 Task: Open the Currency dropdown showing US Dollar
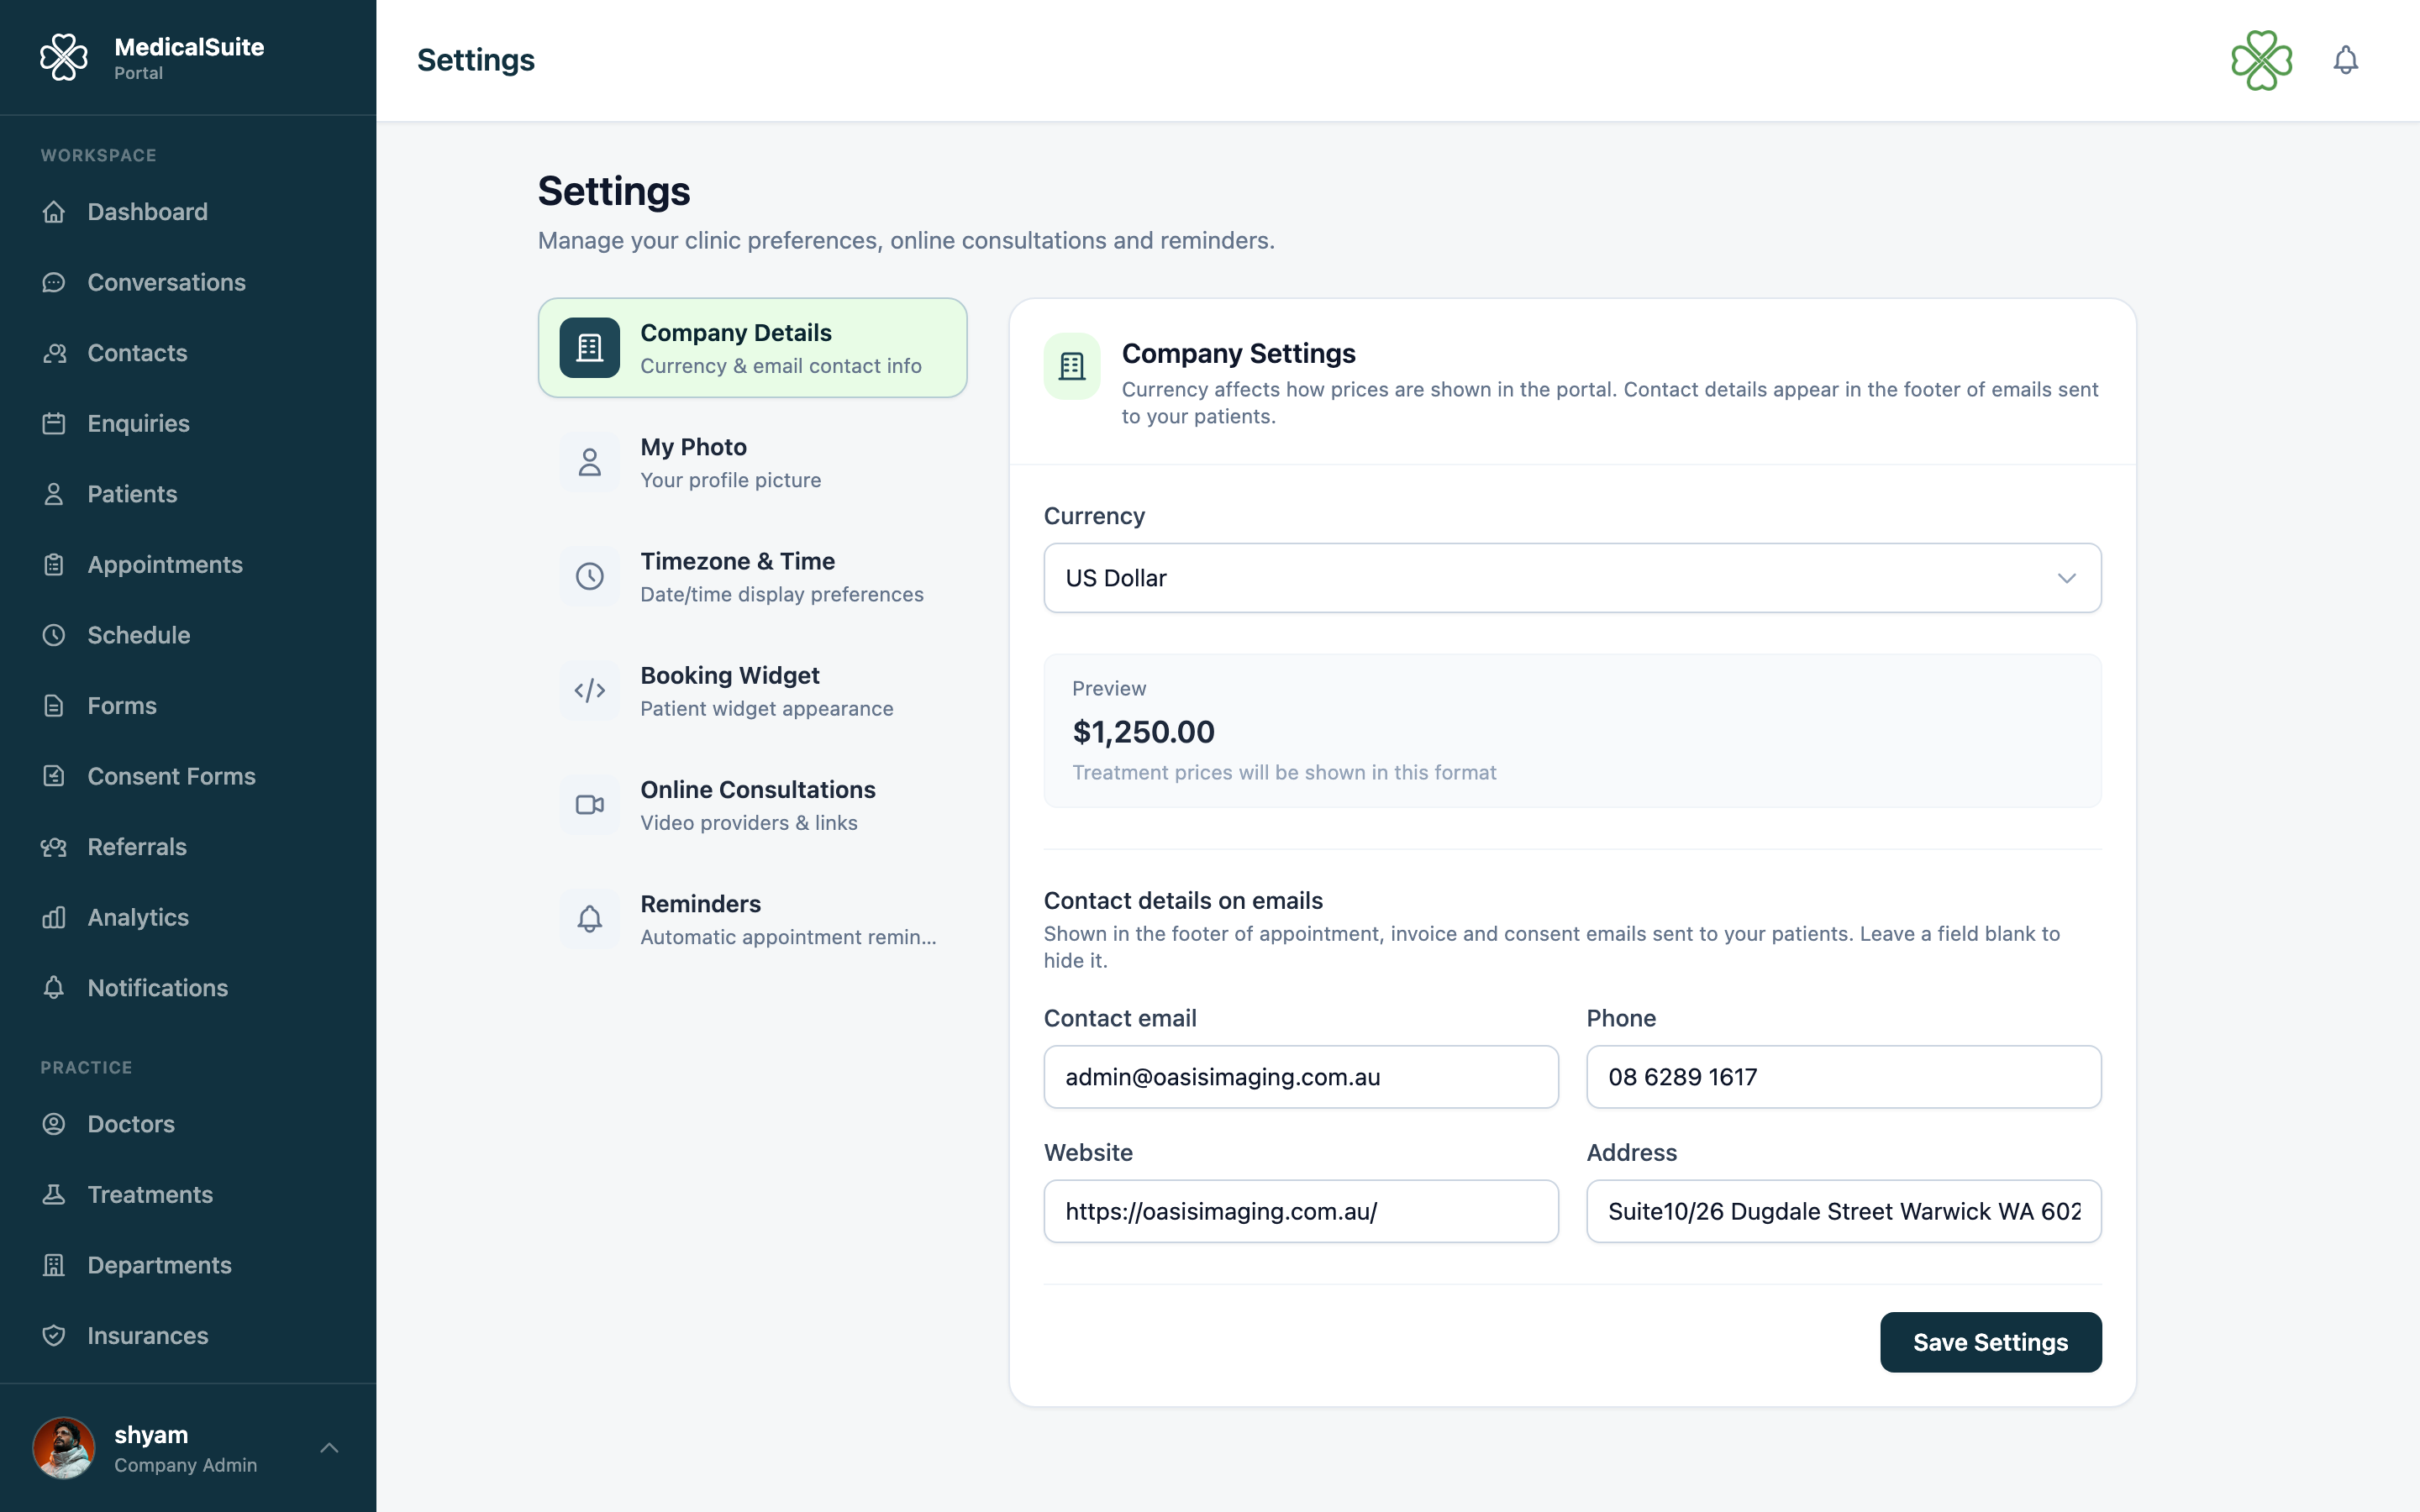click(x=1572, y=578)
